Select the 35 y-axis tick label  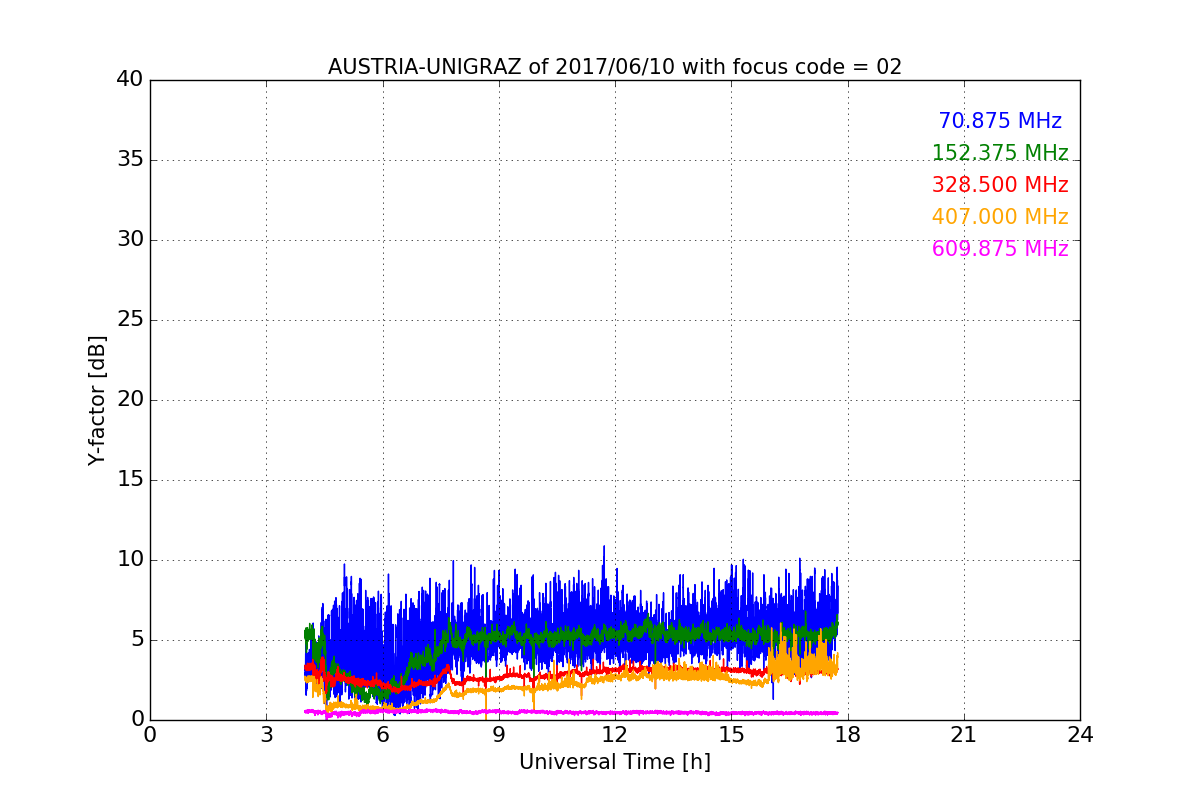[129, 160]
